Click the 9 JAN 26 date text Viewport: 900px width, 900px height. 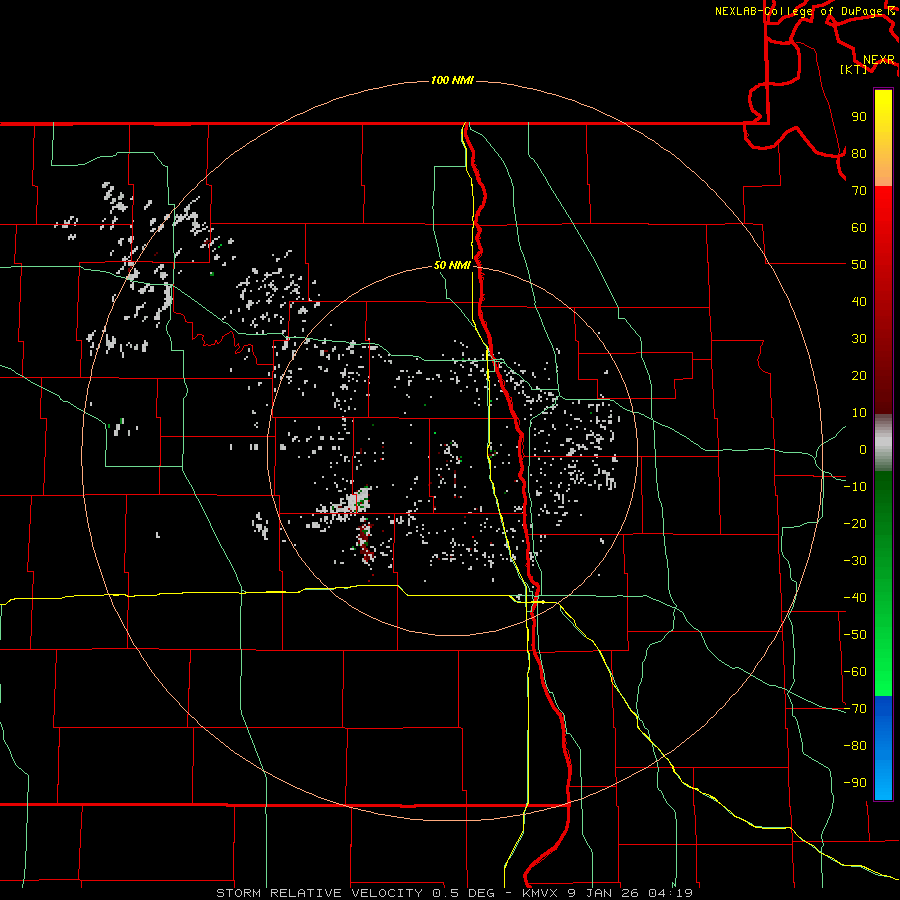(603, 893)
